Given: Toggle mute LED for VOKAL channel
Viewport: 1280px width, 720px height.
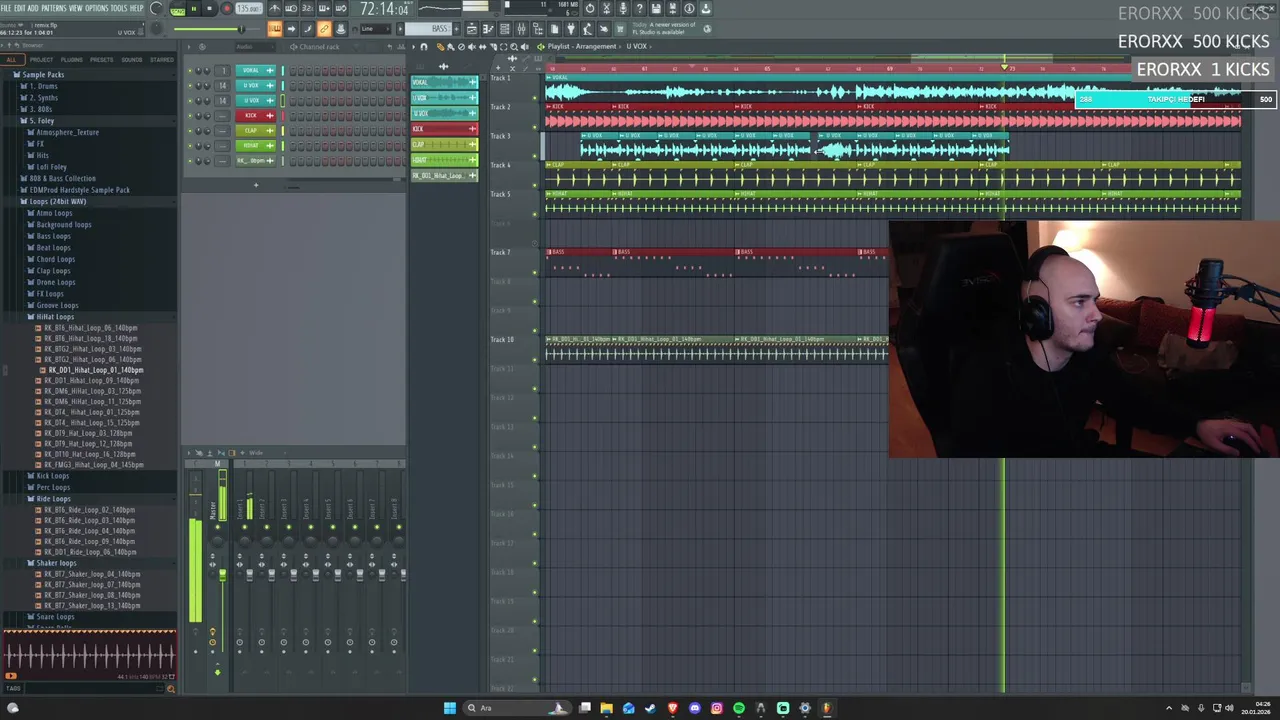Looking at the screenshot, I should (x=190, y=70).
